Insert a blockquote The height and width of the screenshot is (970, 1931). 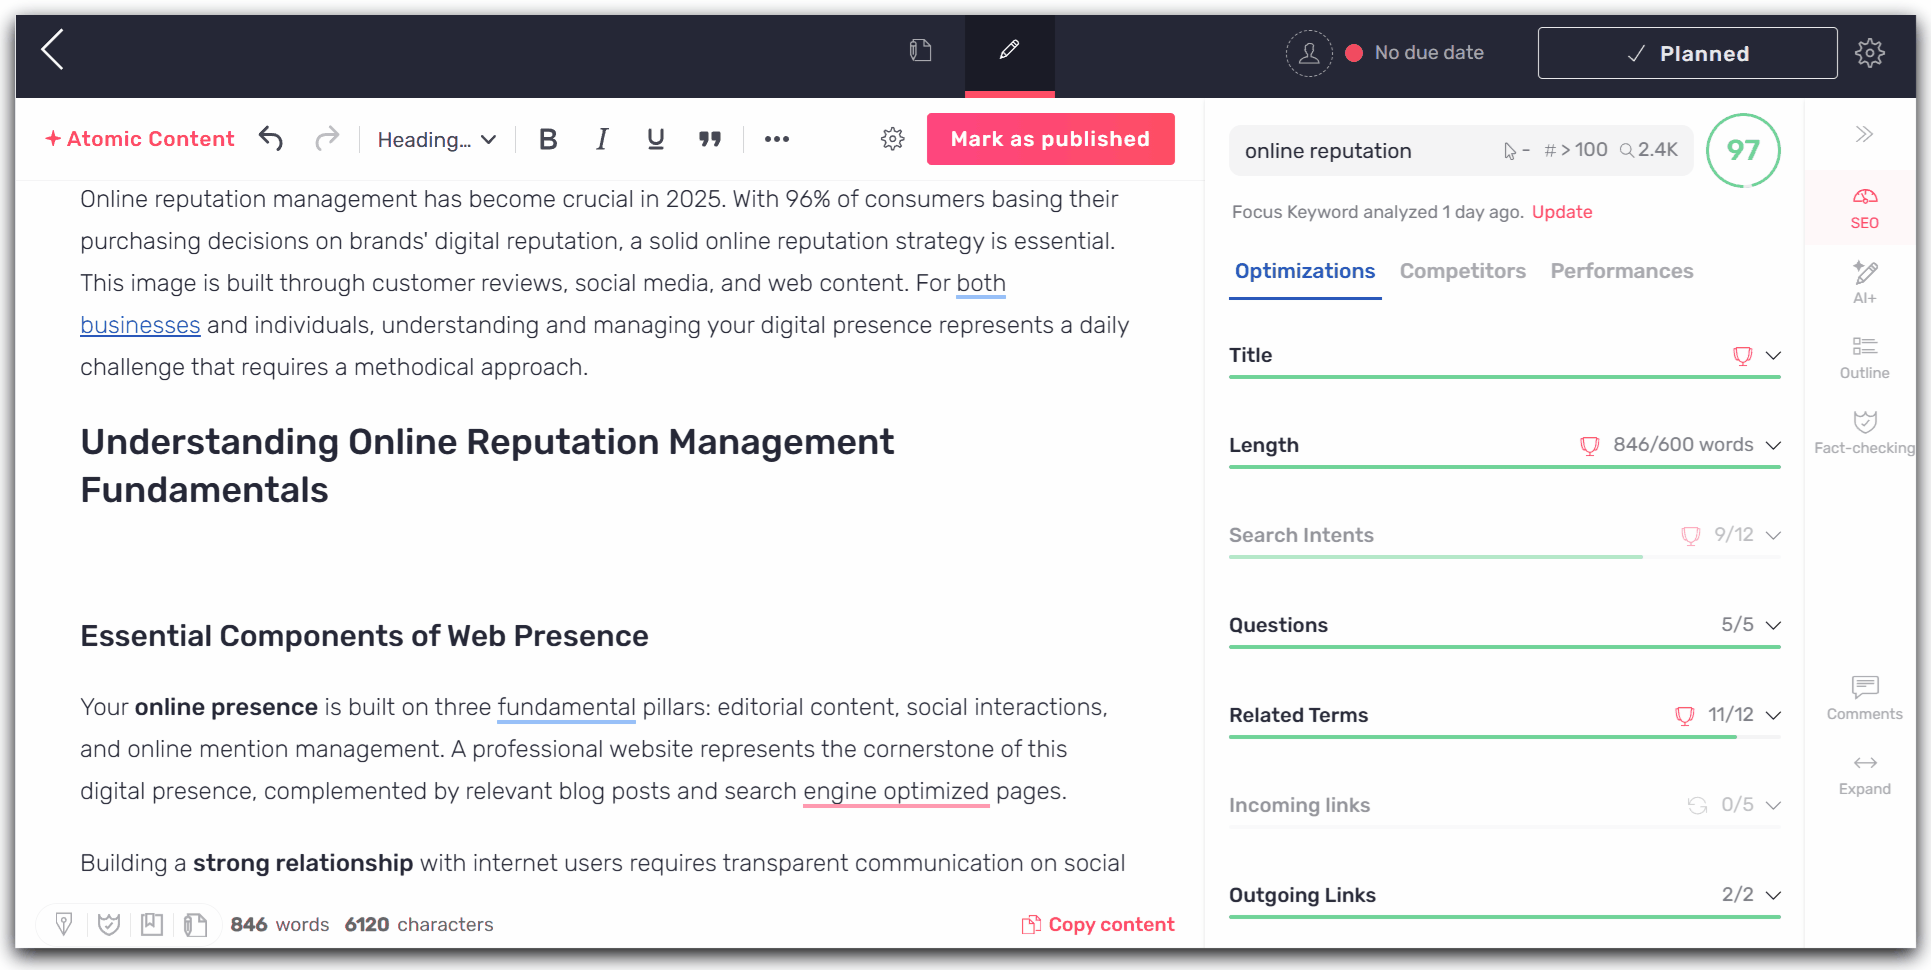tap(710, 139)
